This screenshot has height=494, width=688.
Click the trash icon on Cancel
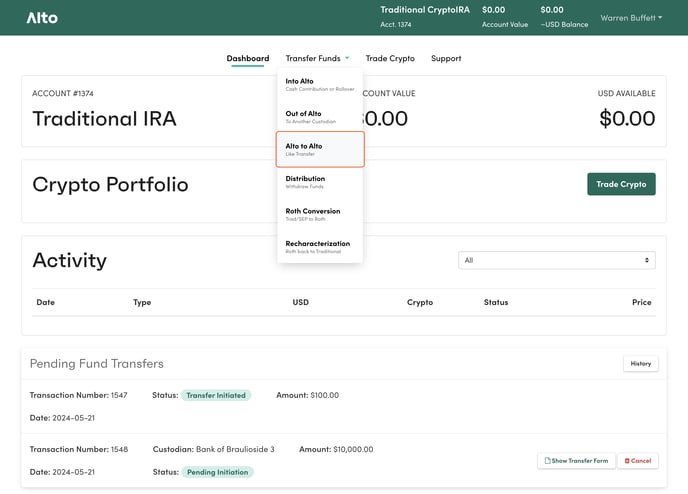[627, 461]
